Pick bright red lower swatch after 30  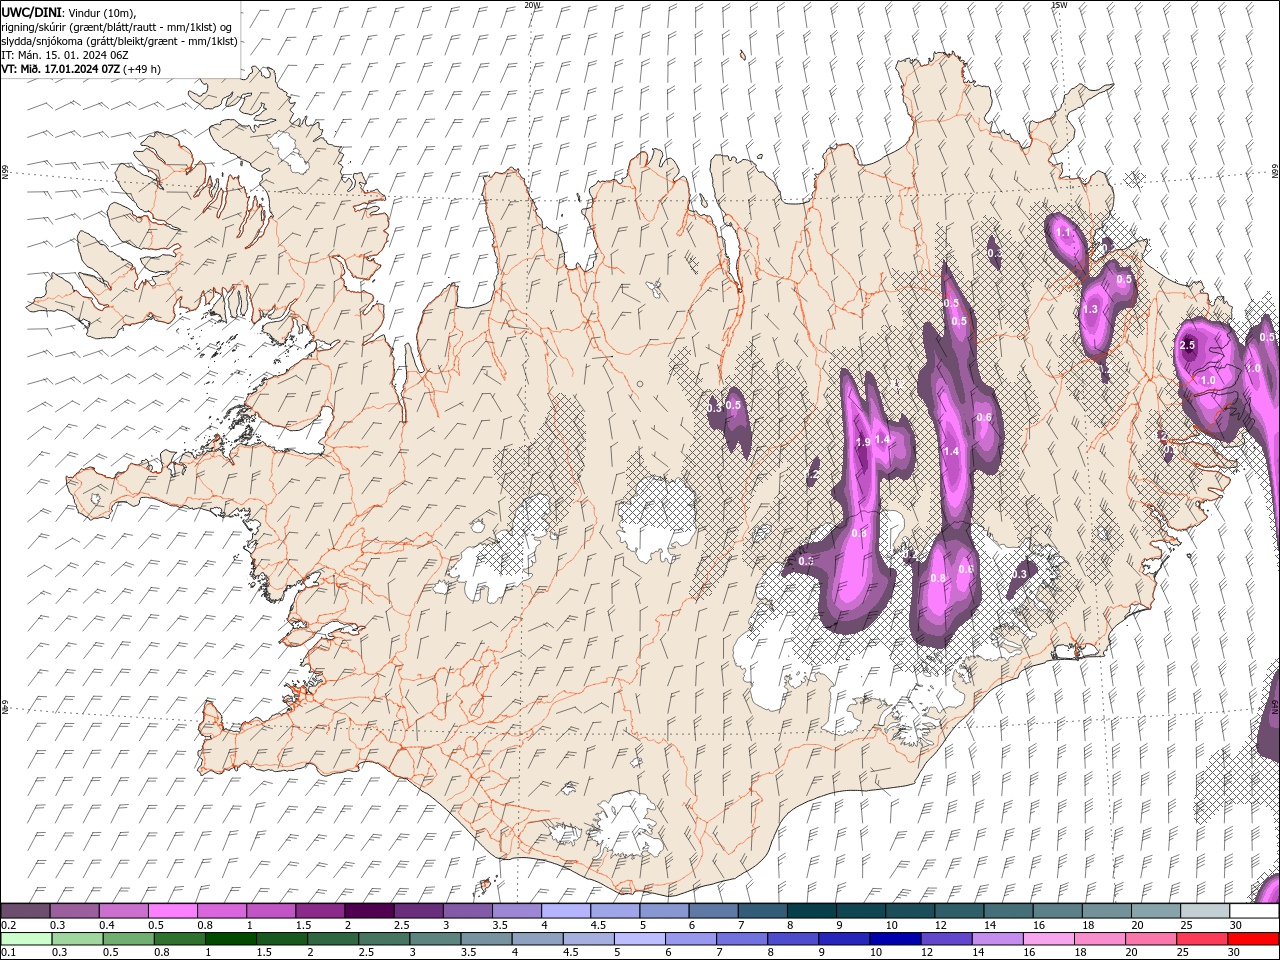coord(1253,939)
